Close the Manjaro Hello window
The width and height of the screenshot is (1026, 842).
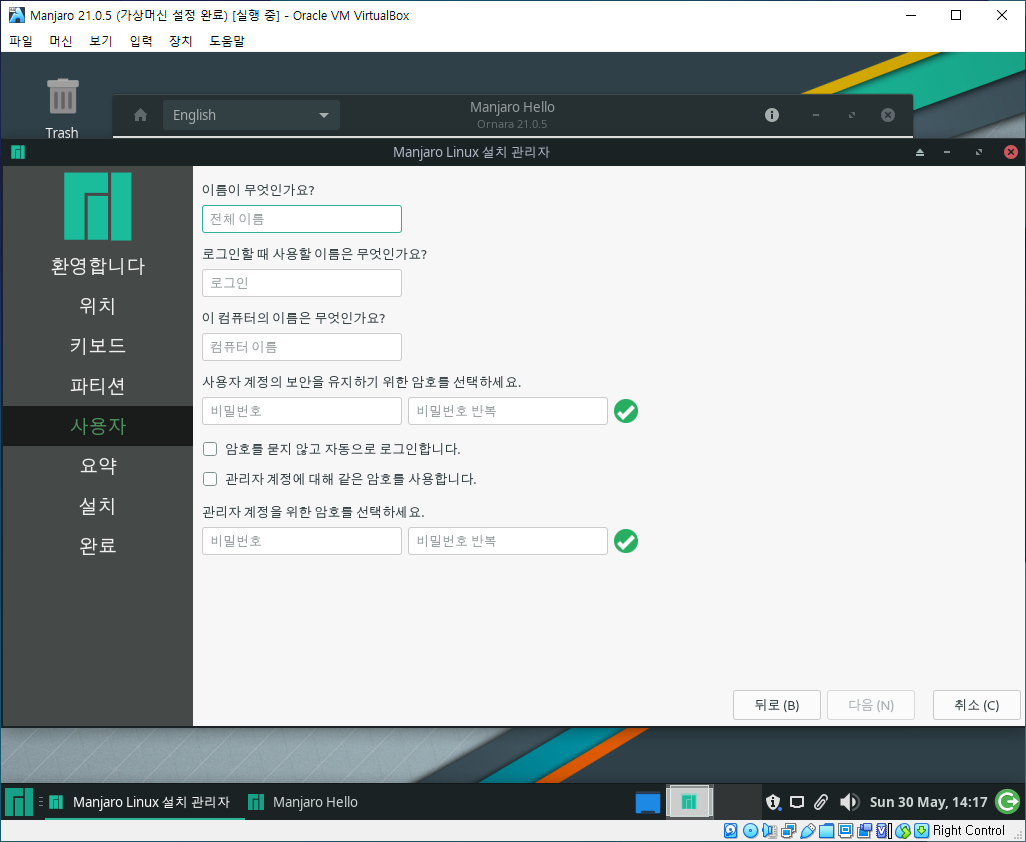coord(888,115)
